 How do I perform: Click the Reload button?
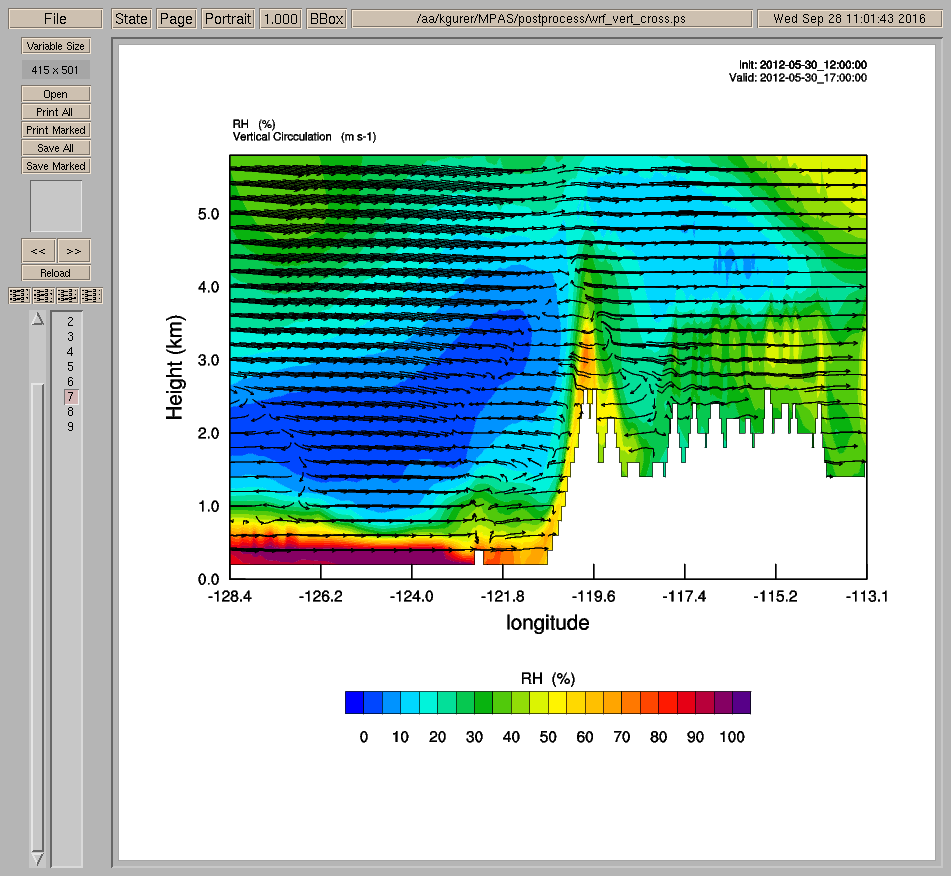56,273
